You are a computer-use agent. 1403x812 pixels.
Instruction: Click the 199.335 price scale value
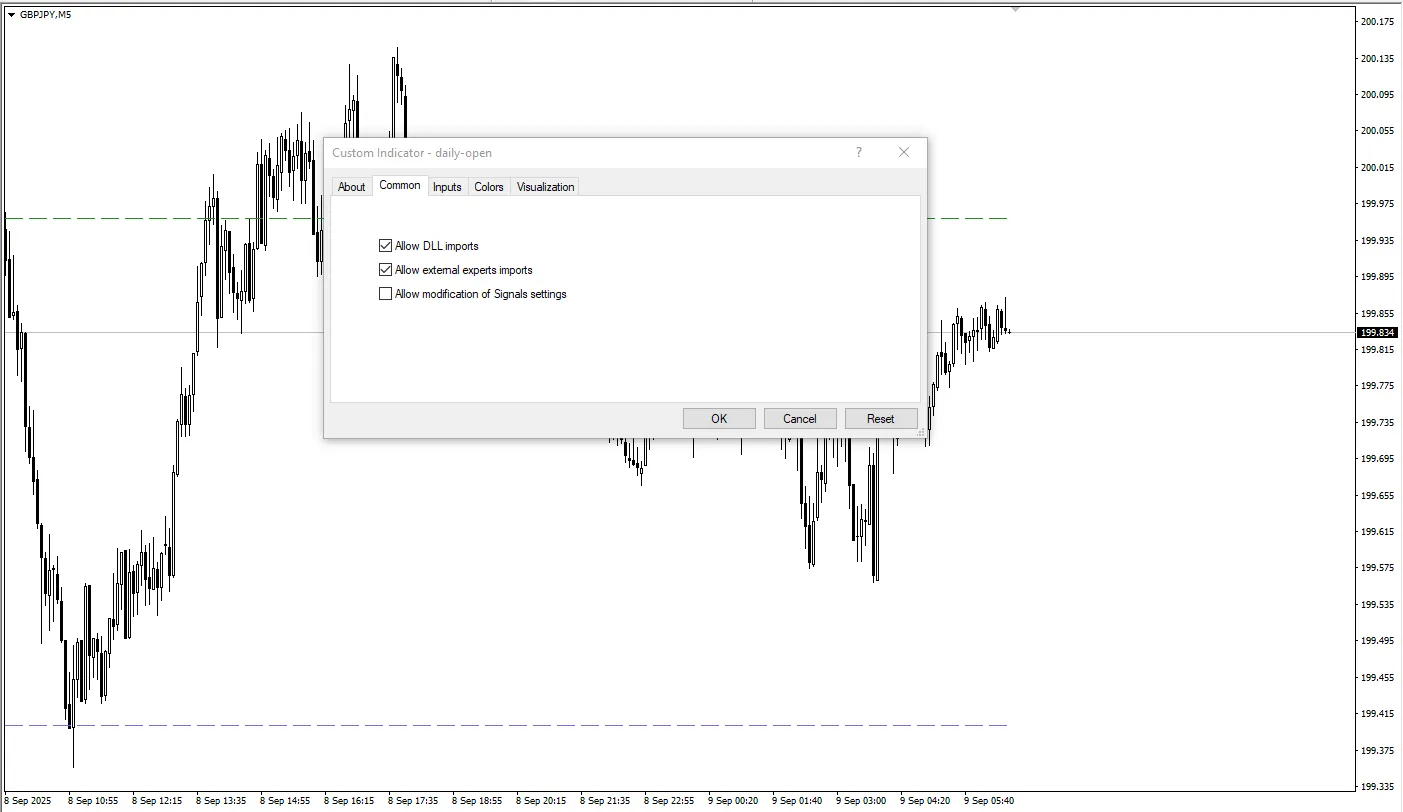pos(1377,786)
